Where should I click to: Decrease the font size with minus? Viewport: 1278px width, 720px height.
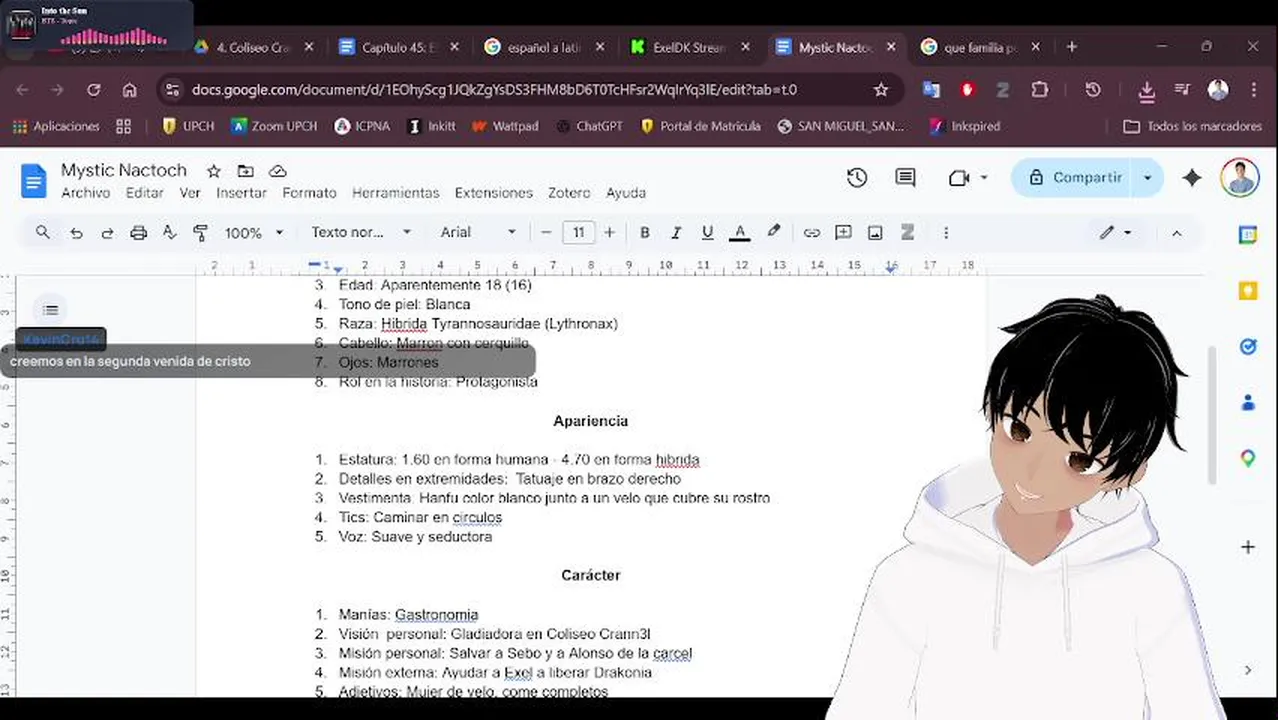click(x=546, y=232)
